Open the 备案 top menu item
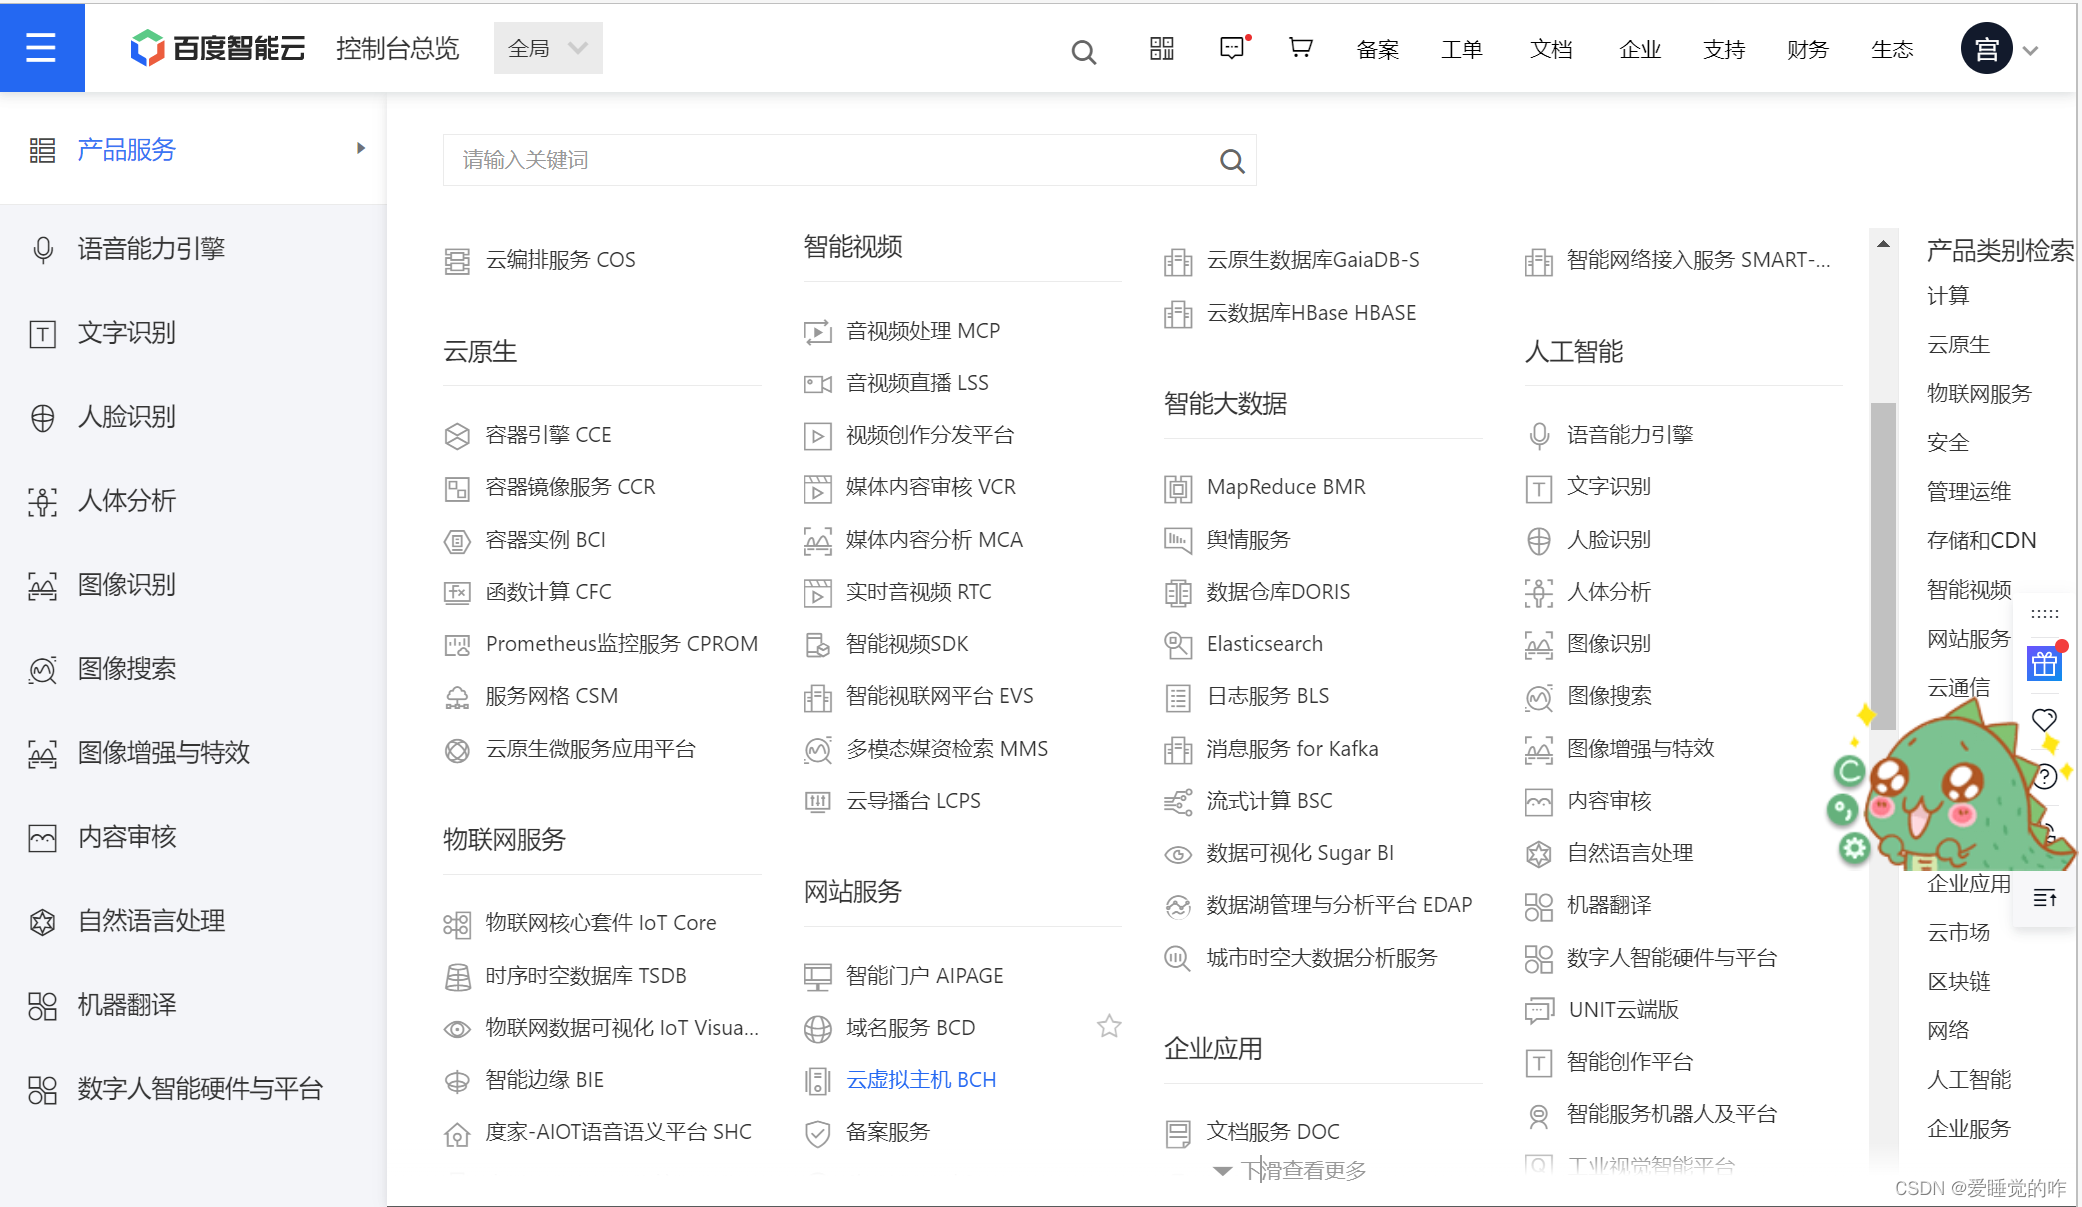 (x=1377, y=49)
